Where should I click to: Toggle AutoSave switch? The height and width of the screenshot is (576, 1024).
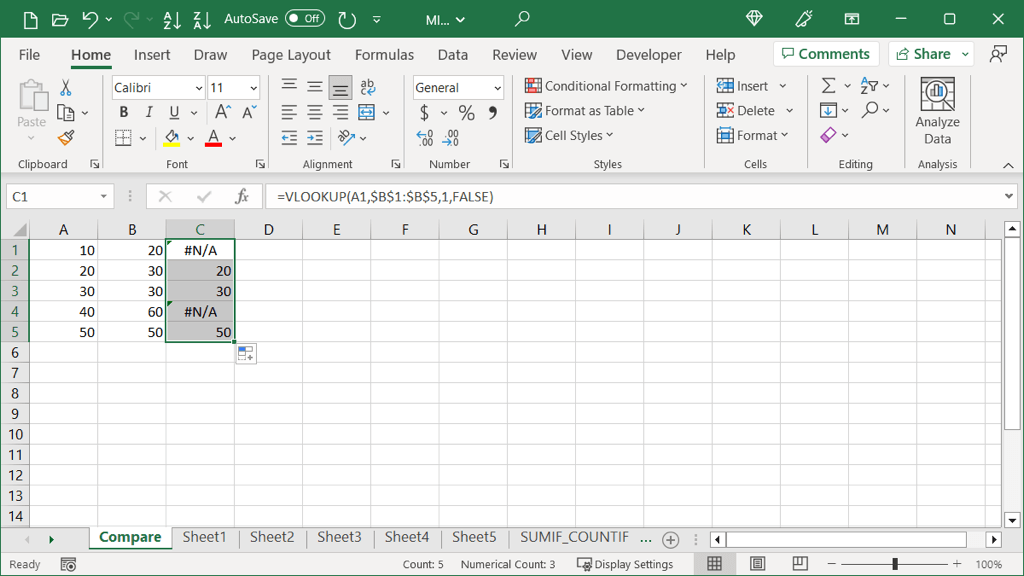tap(304, 19)
